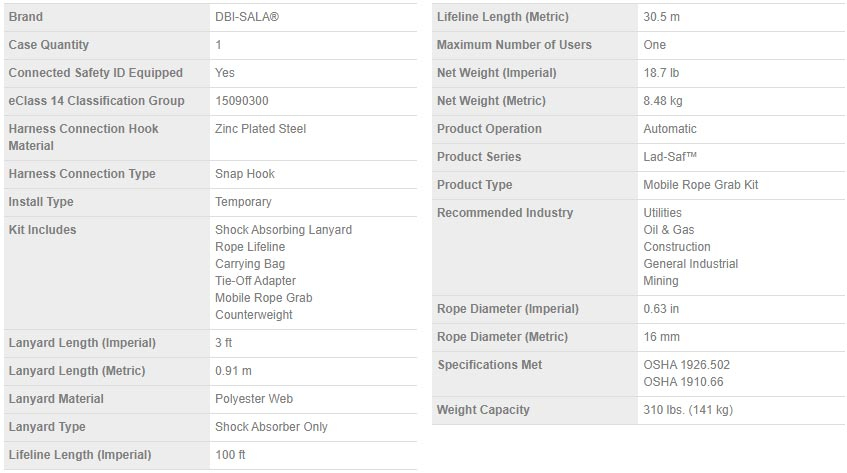Click the 30.5 m lifeline length value
Screen dimensions: 847x473
pos(662,17)
